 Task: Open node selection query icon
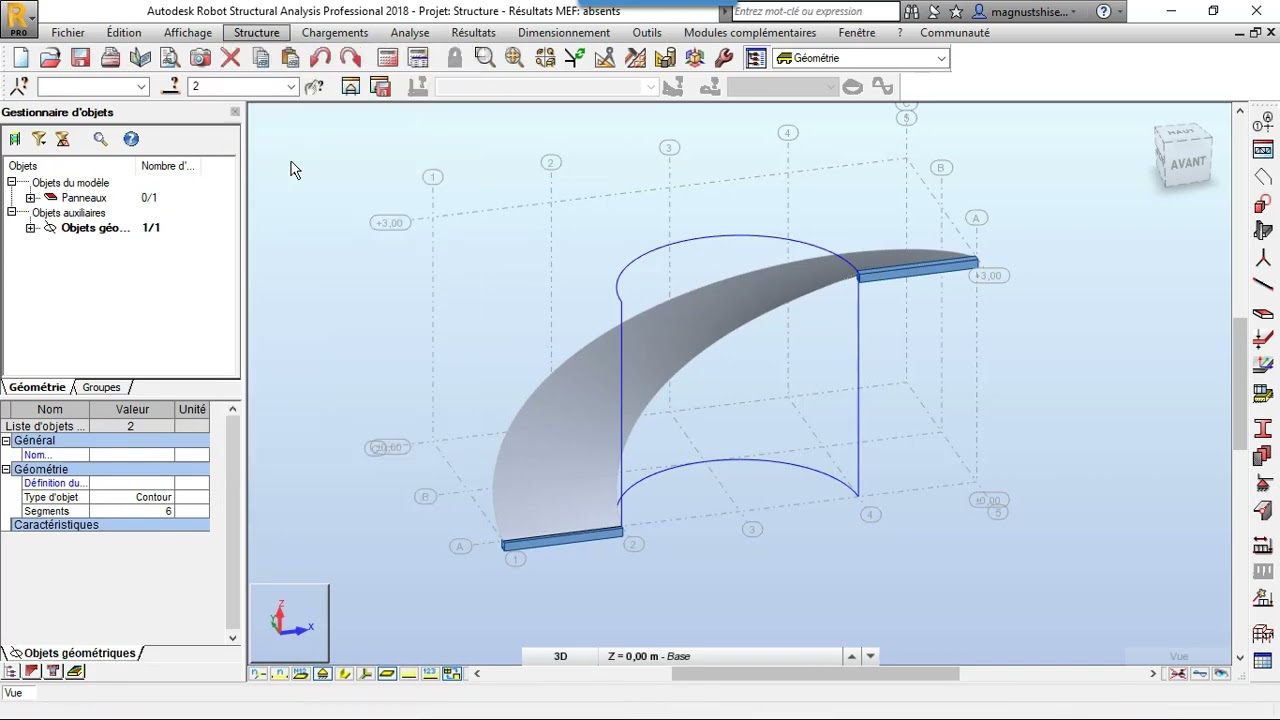pyautogui.click(x=19, y=87)
